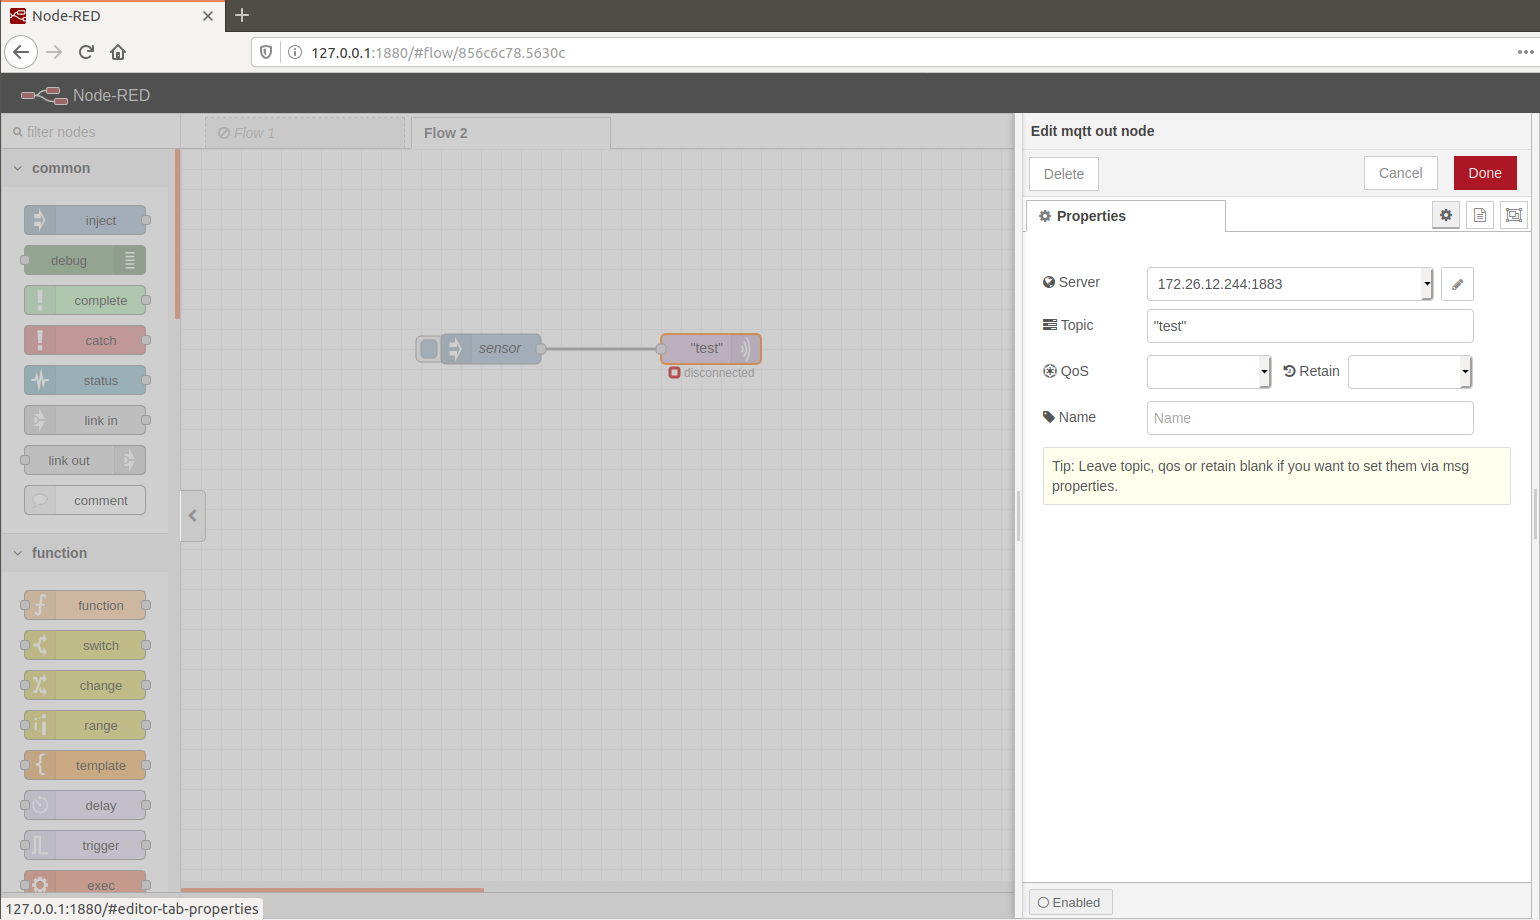Click the filter nodes search box

pos(90,132)
